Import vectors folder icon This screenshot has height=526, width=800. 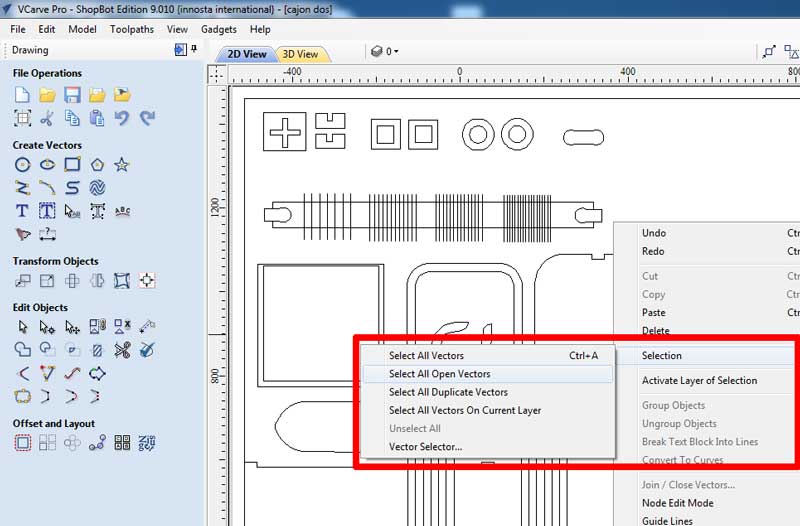coord(97,95)
